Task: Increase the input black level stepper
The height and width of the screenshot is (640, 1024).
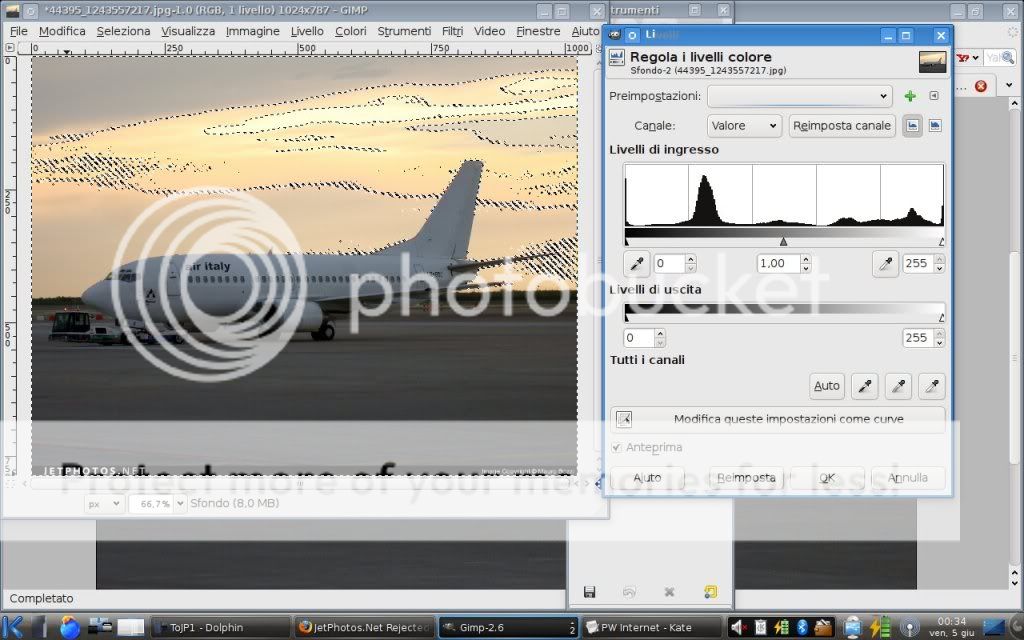Action: click(x=691, y=259)
